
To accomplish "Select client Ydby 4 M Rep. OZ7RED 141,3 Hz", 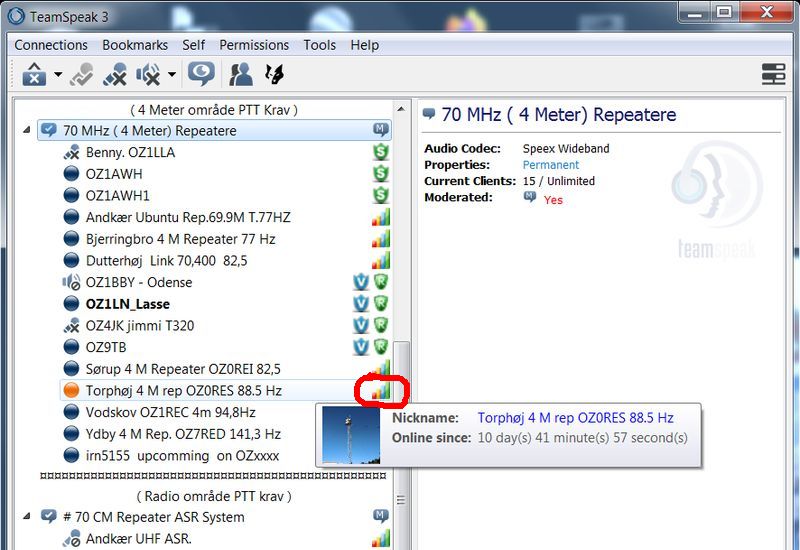I will [183, 434].
